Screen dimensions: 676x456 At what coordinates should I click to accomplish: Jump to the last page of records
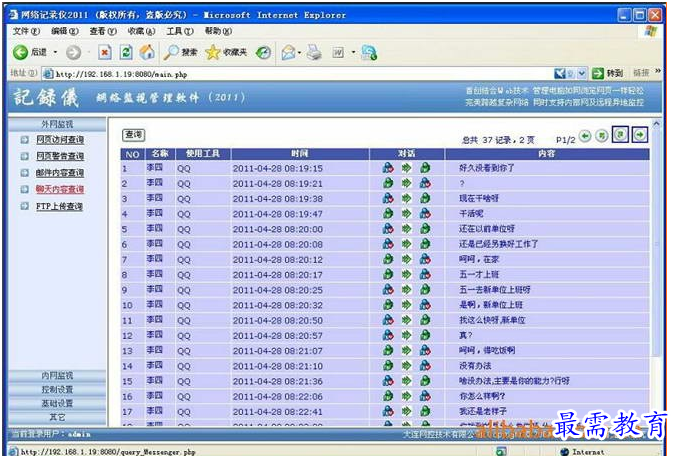pos(639,135)
